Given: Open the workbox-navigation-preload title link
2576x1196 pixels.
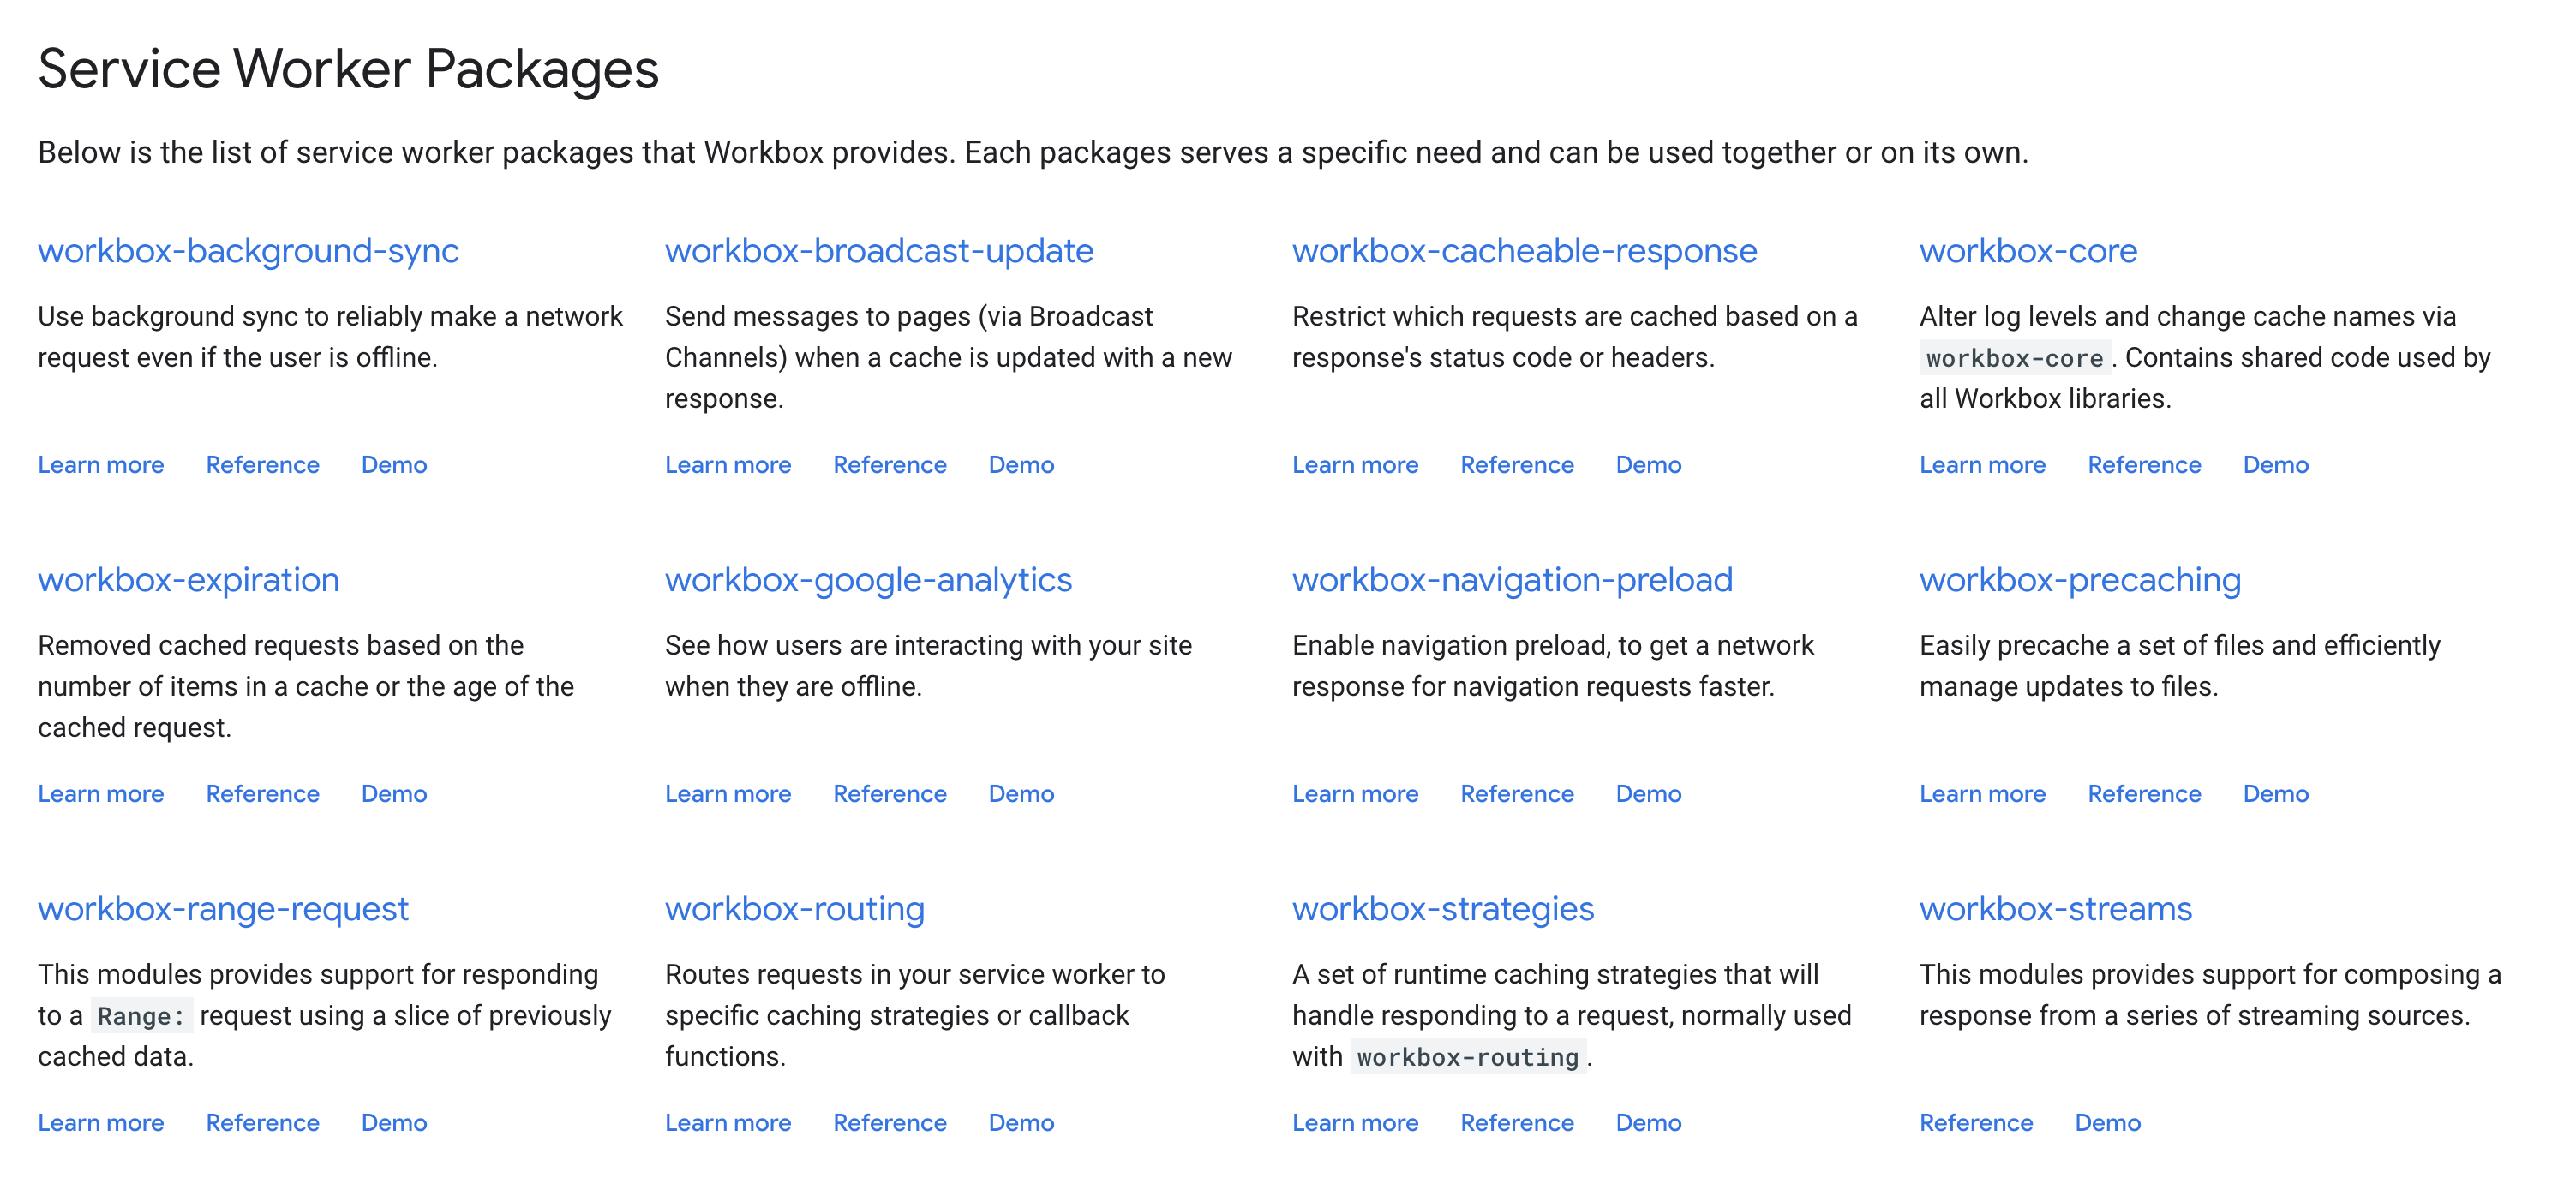Looking at the screenshot, I should pyautogui.click(x=1512, y=580).
